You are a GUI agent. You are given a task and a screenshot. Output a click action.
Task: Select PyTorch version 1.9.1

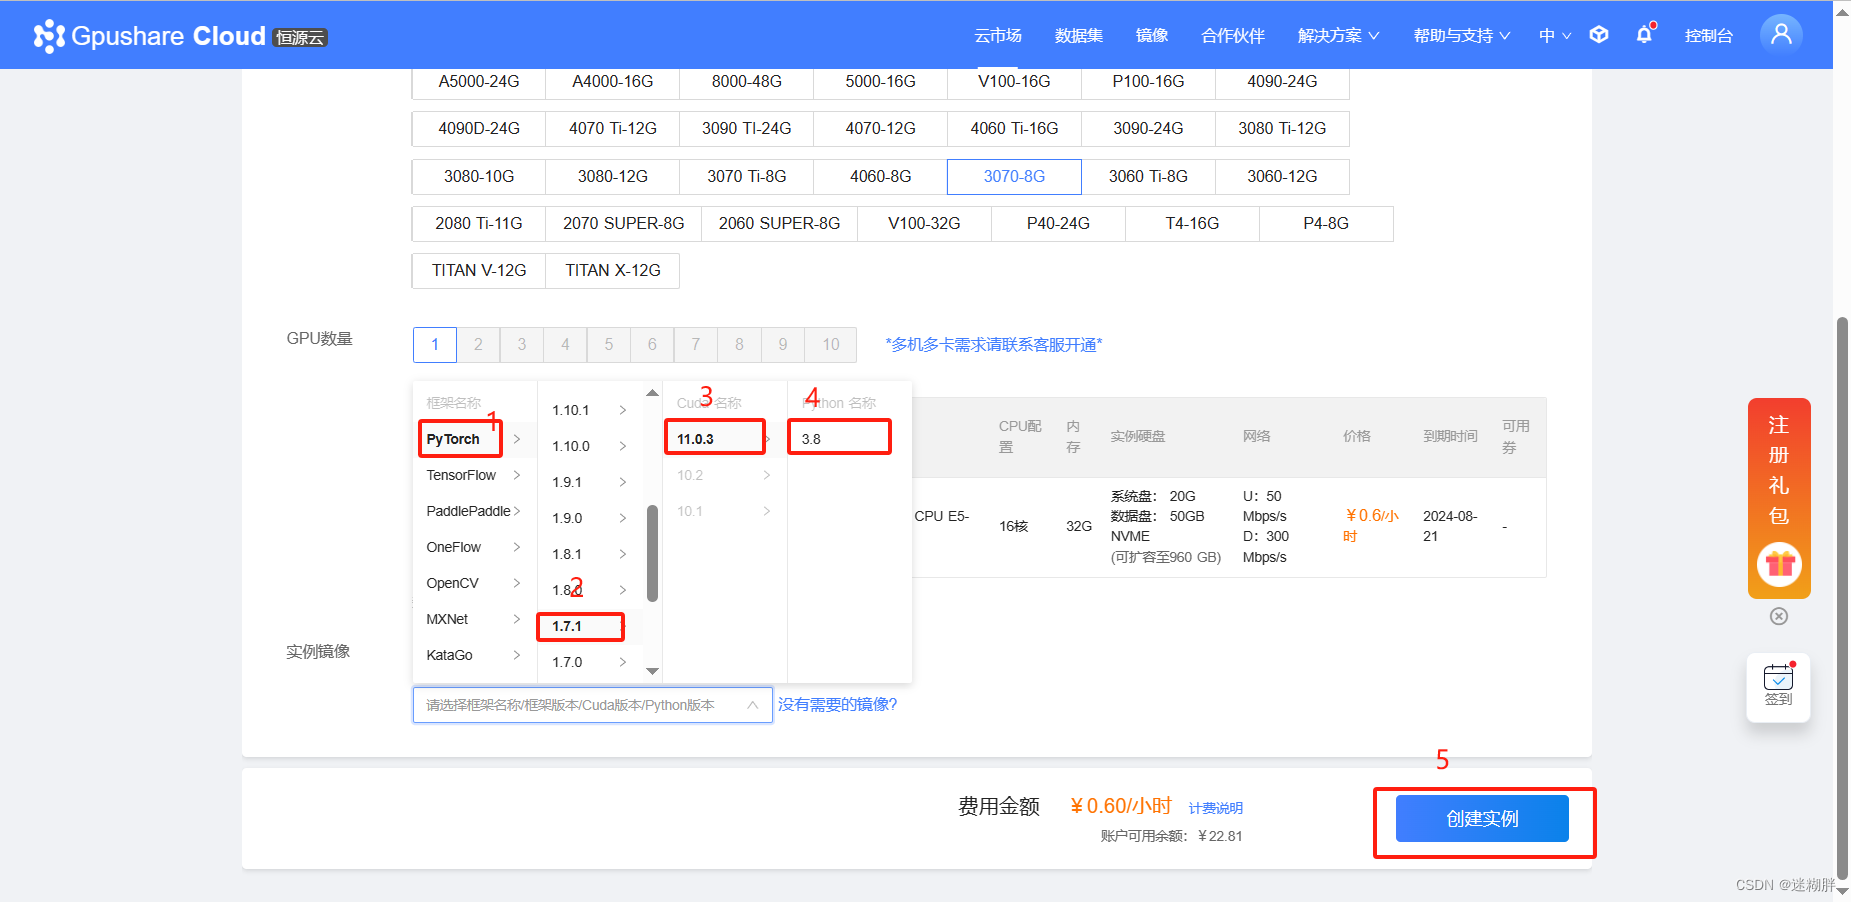[x=590, y=482]
